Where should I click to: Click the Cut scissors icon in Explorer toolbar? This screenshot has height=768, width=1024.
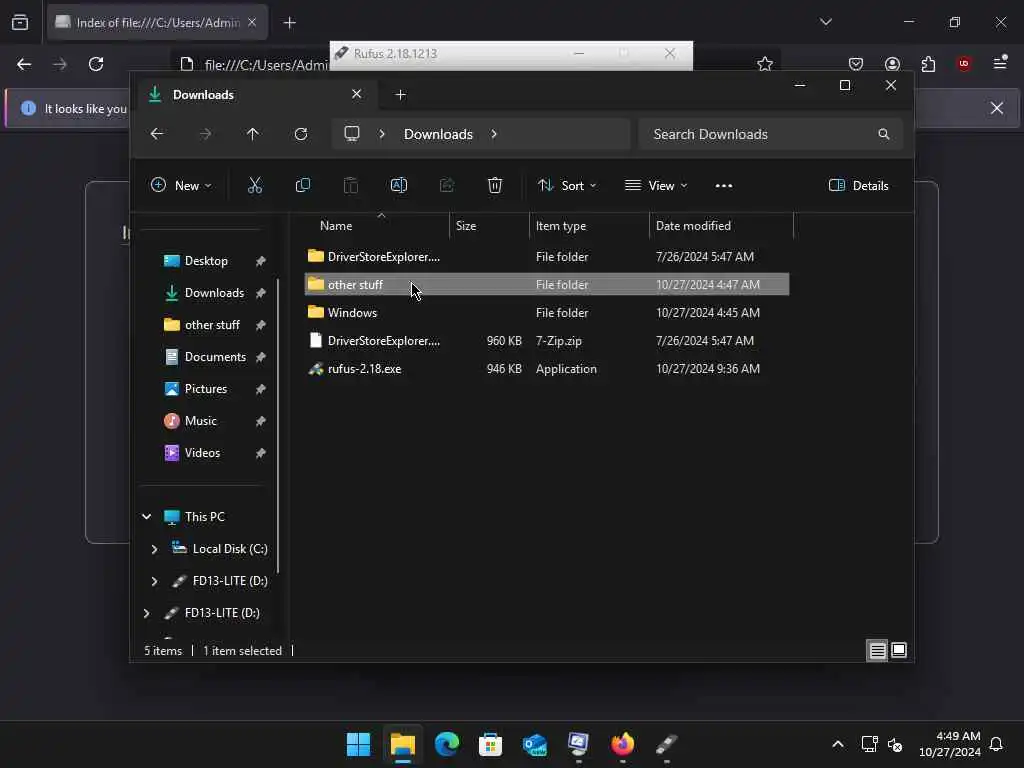click(x=255, y=185)
